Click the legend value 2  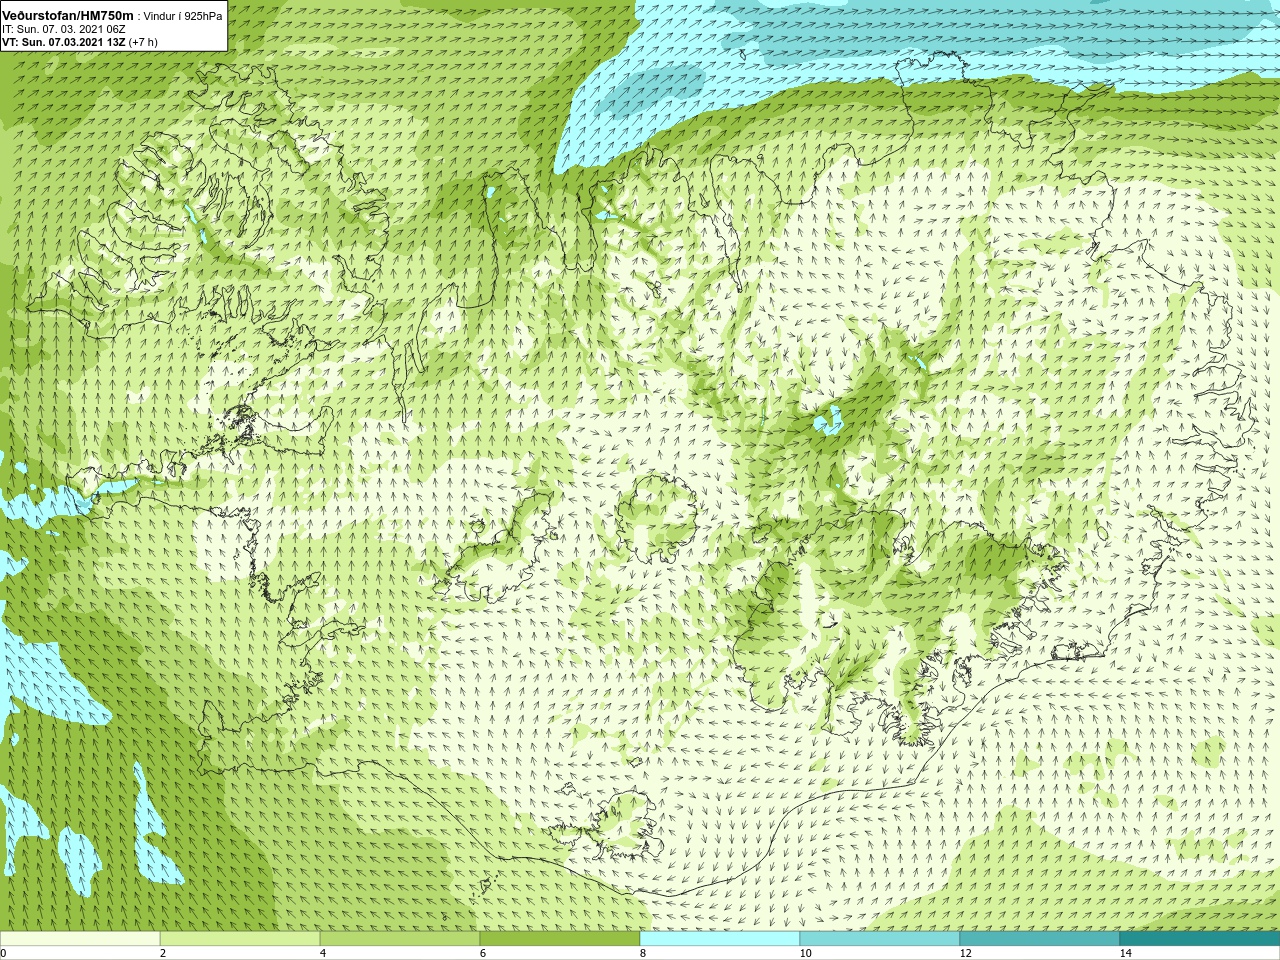[163, 953]
